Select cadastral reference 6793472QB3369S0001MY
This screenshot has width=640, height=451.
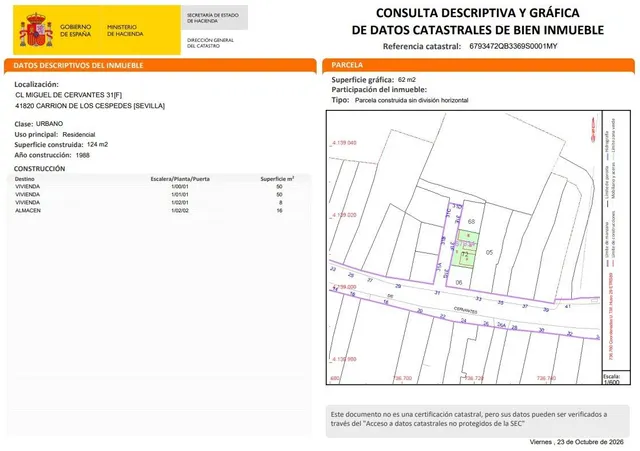pos(513,46)
